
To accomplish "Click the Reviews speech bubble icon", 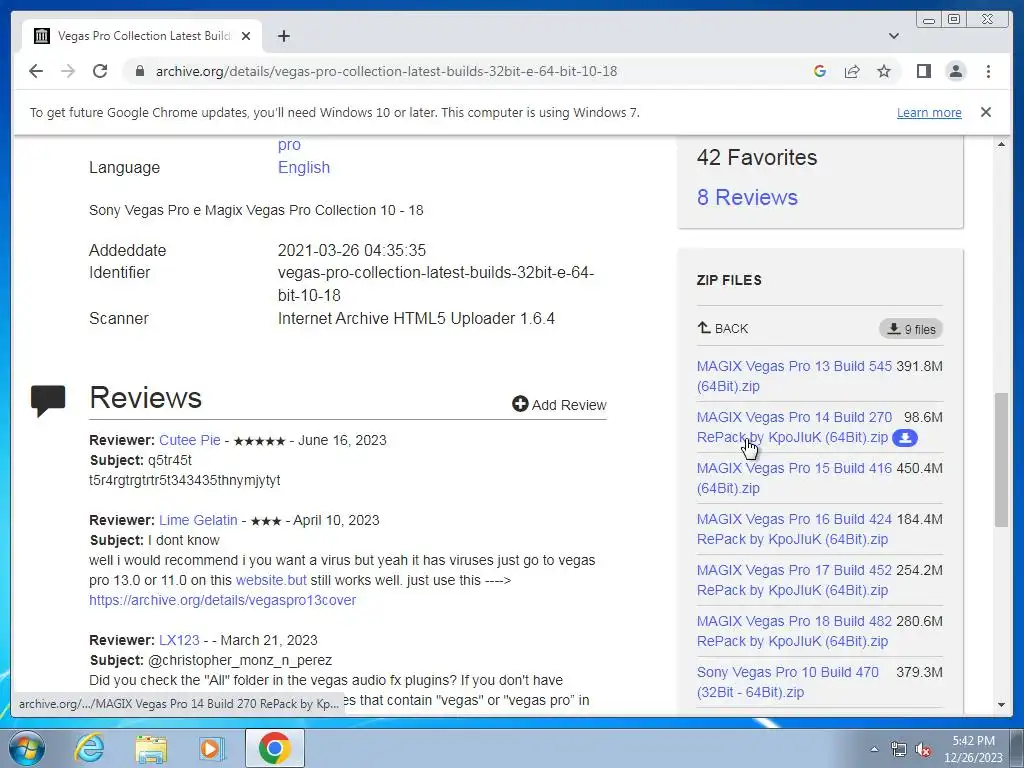I will pyautogui.click(x=48, y=400).
